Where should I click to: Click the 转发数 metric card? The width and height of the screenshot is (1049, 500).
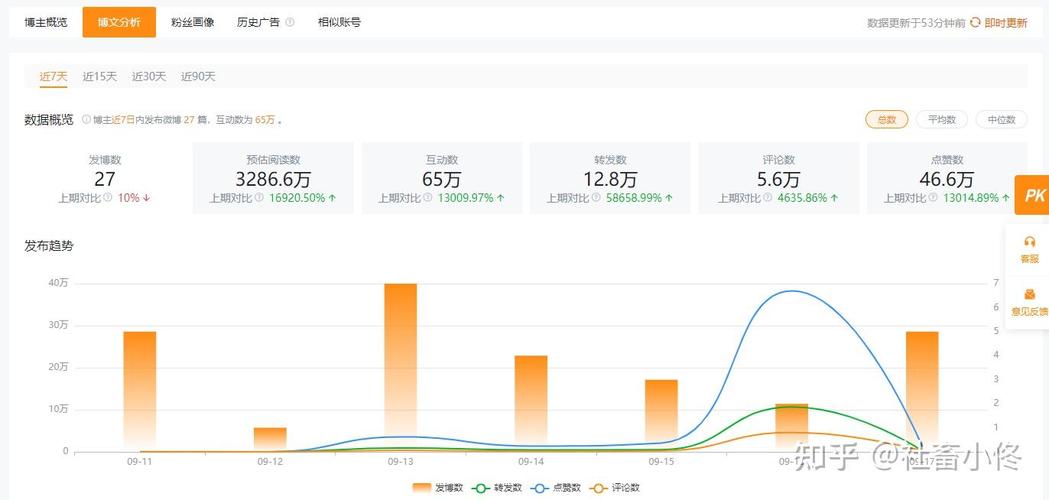pos(610,178)
